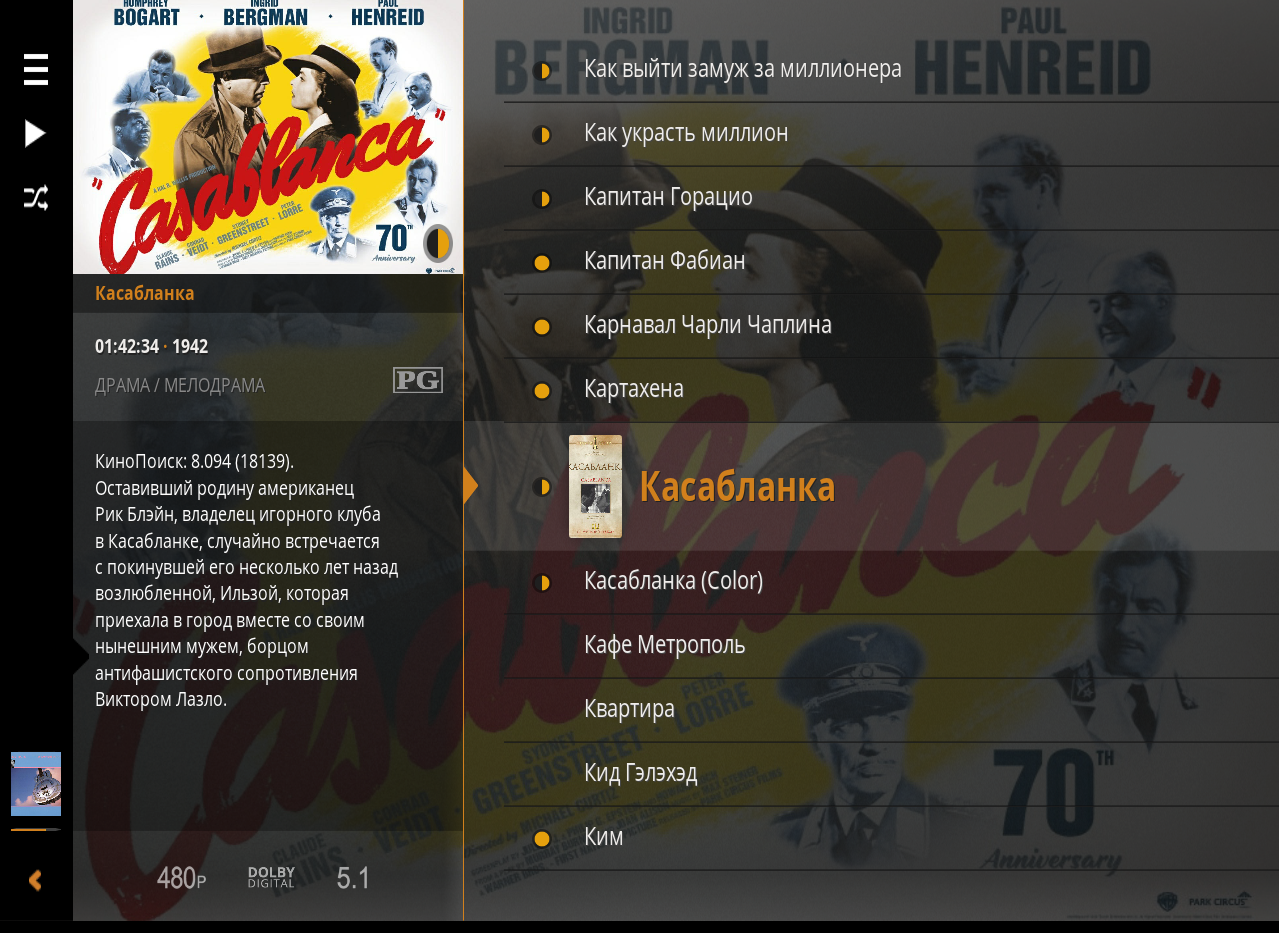This screenshot has width=1279, height=933.
Task: Select Как выйти замуж за миллионера
Action: [743, 69]
